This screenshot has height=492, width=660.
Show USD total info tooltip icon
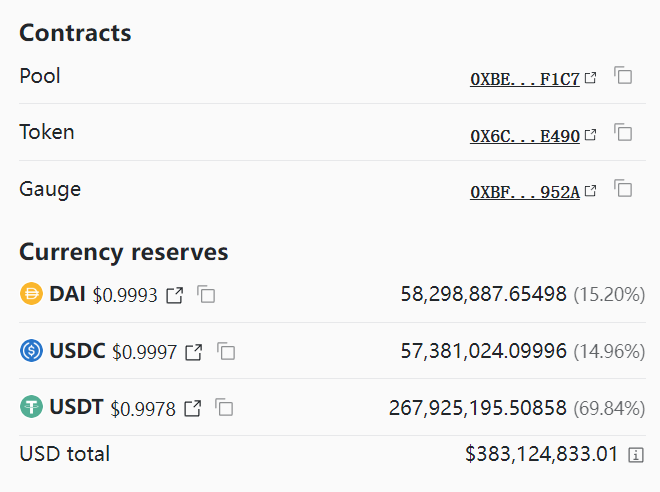coord(636,455)
